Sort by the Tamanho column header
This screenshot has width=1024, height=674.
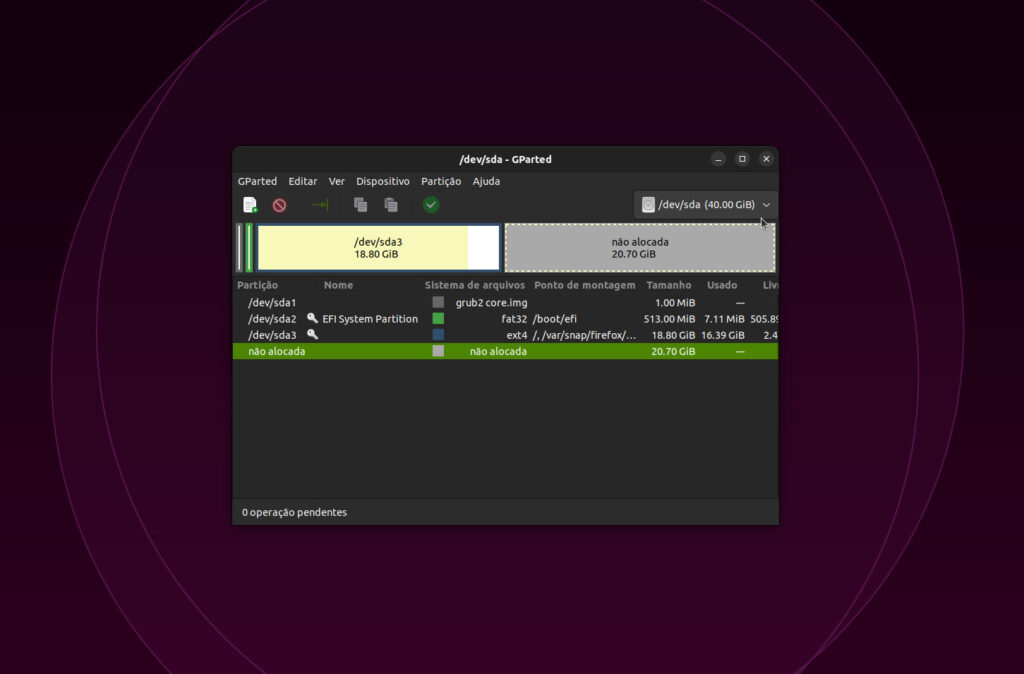tap(669, 285)
